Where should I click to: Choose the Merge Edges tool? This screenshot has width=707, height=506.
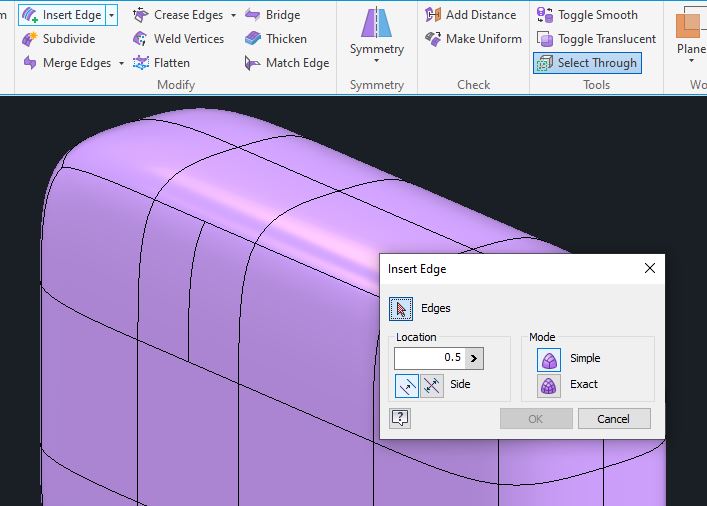(x=67, y=63)
